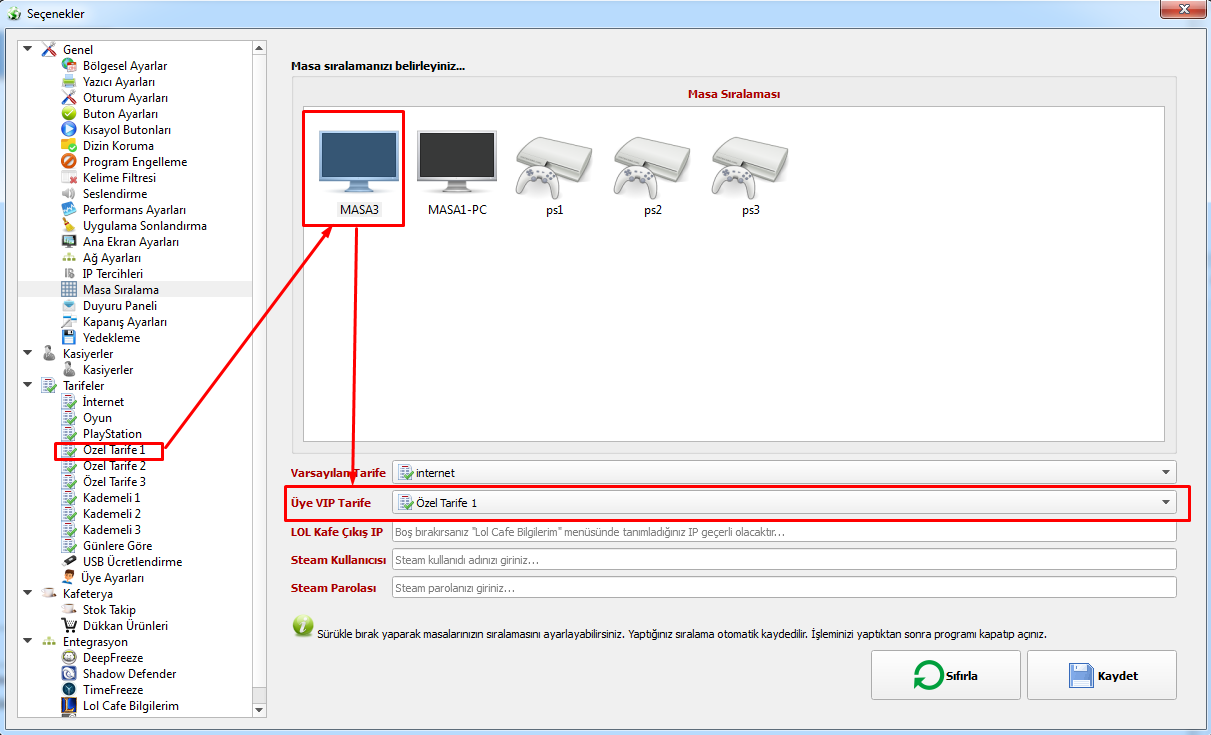
Task: Open Özel Tarife 1 settings
Action: 114,450
